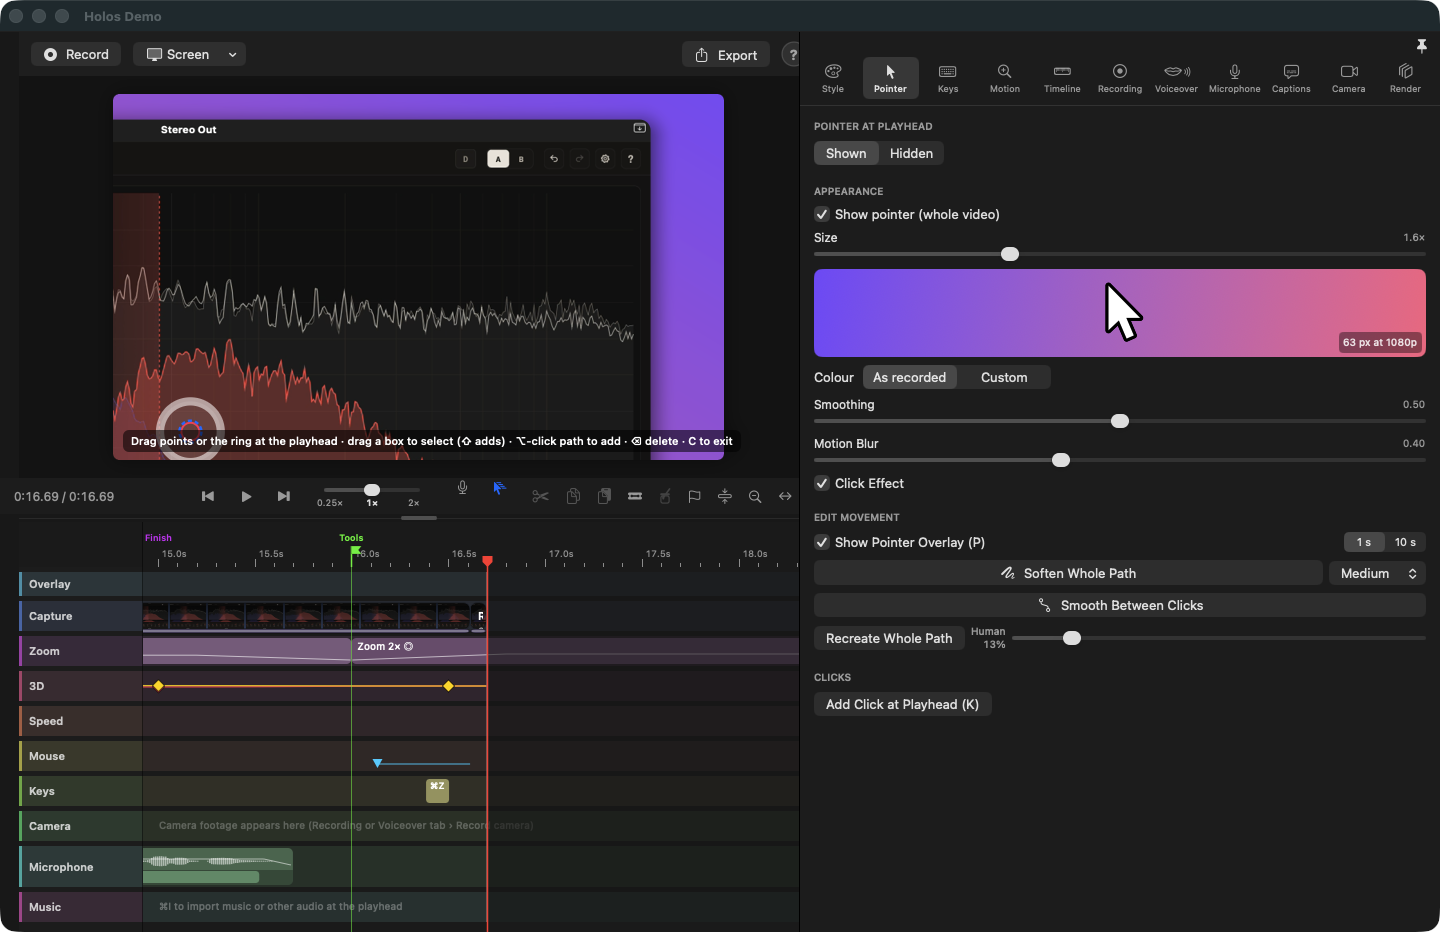Click the Export button

point(726,55)
